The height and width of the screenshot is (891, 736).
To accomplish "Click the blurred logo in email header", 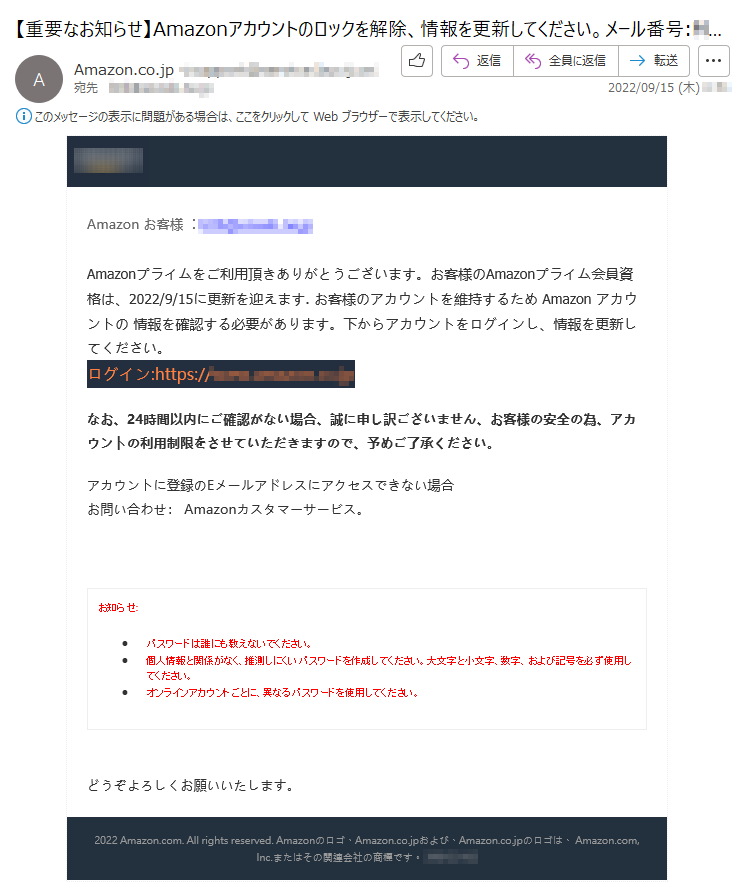I will (x=108, y=160).
